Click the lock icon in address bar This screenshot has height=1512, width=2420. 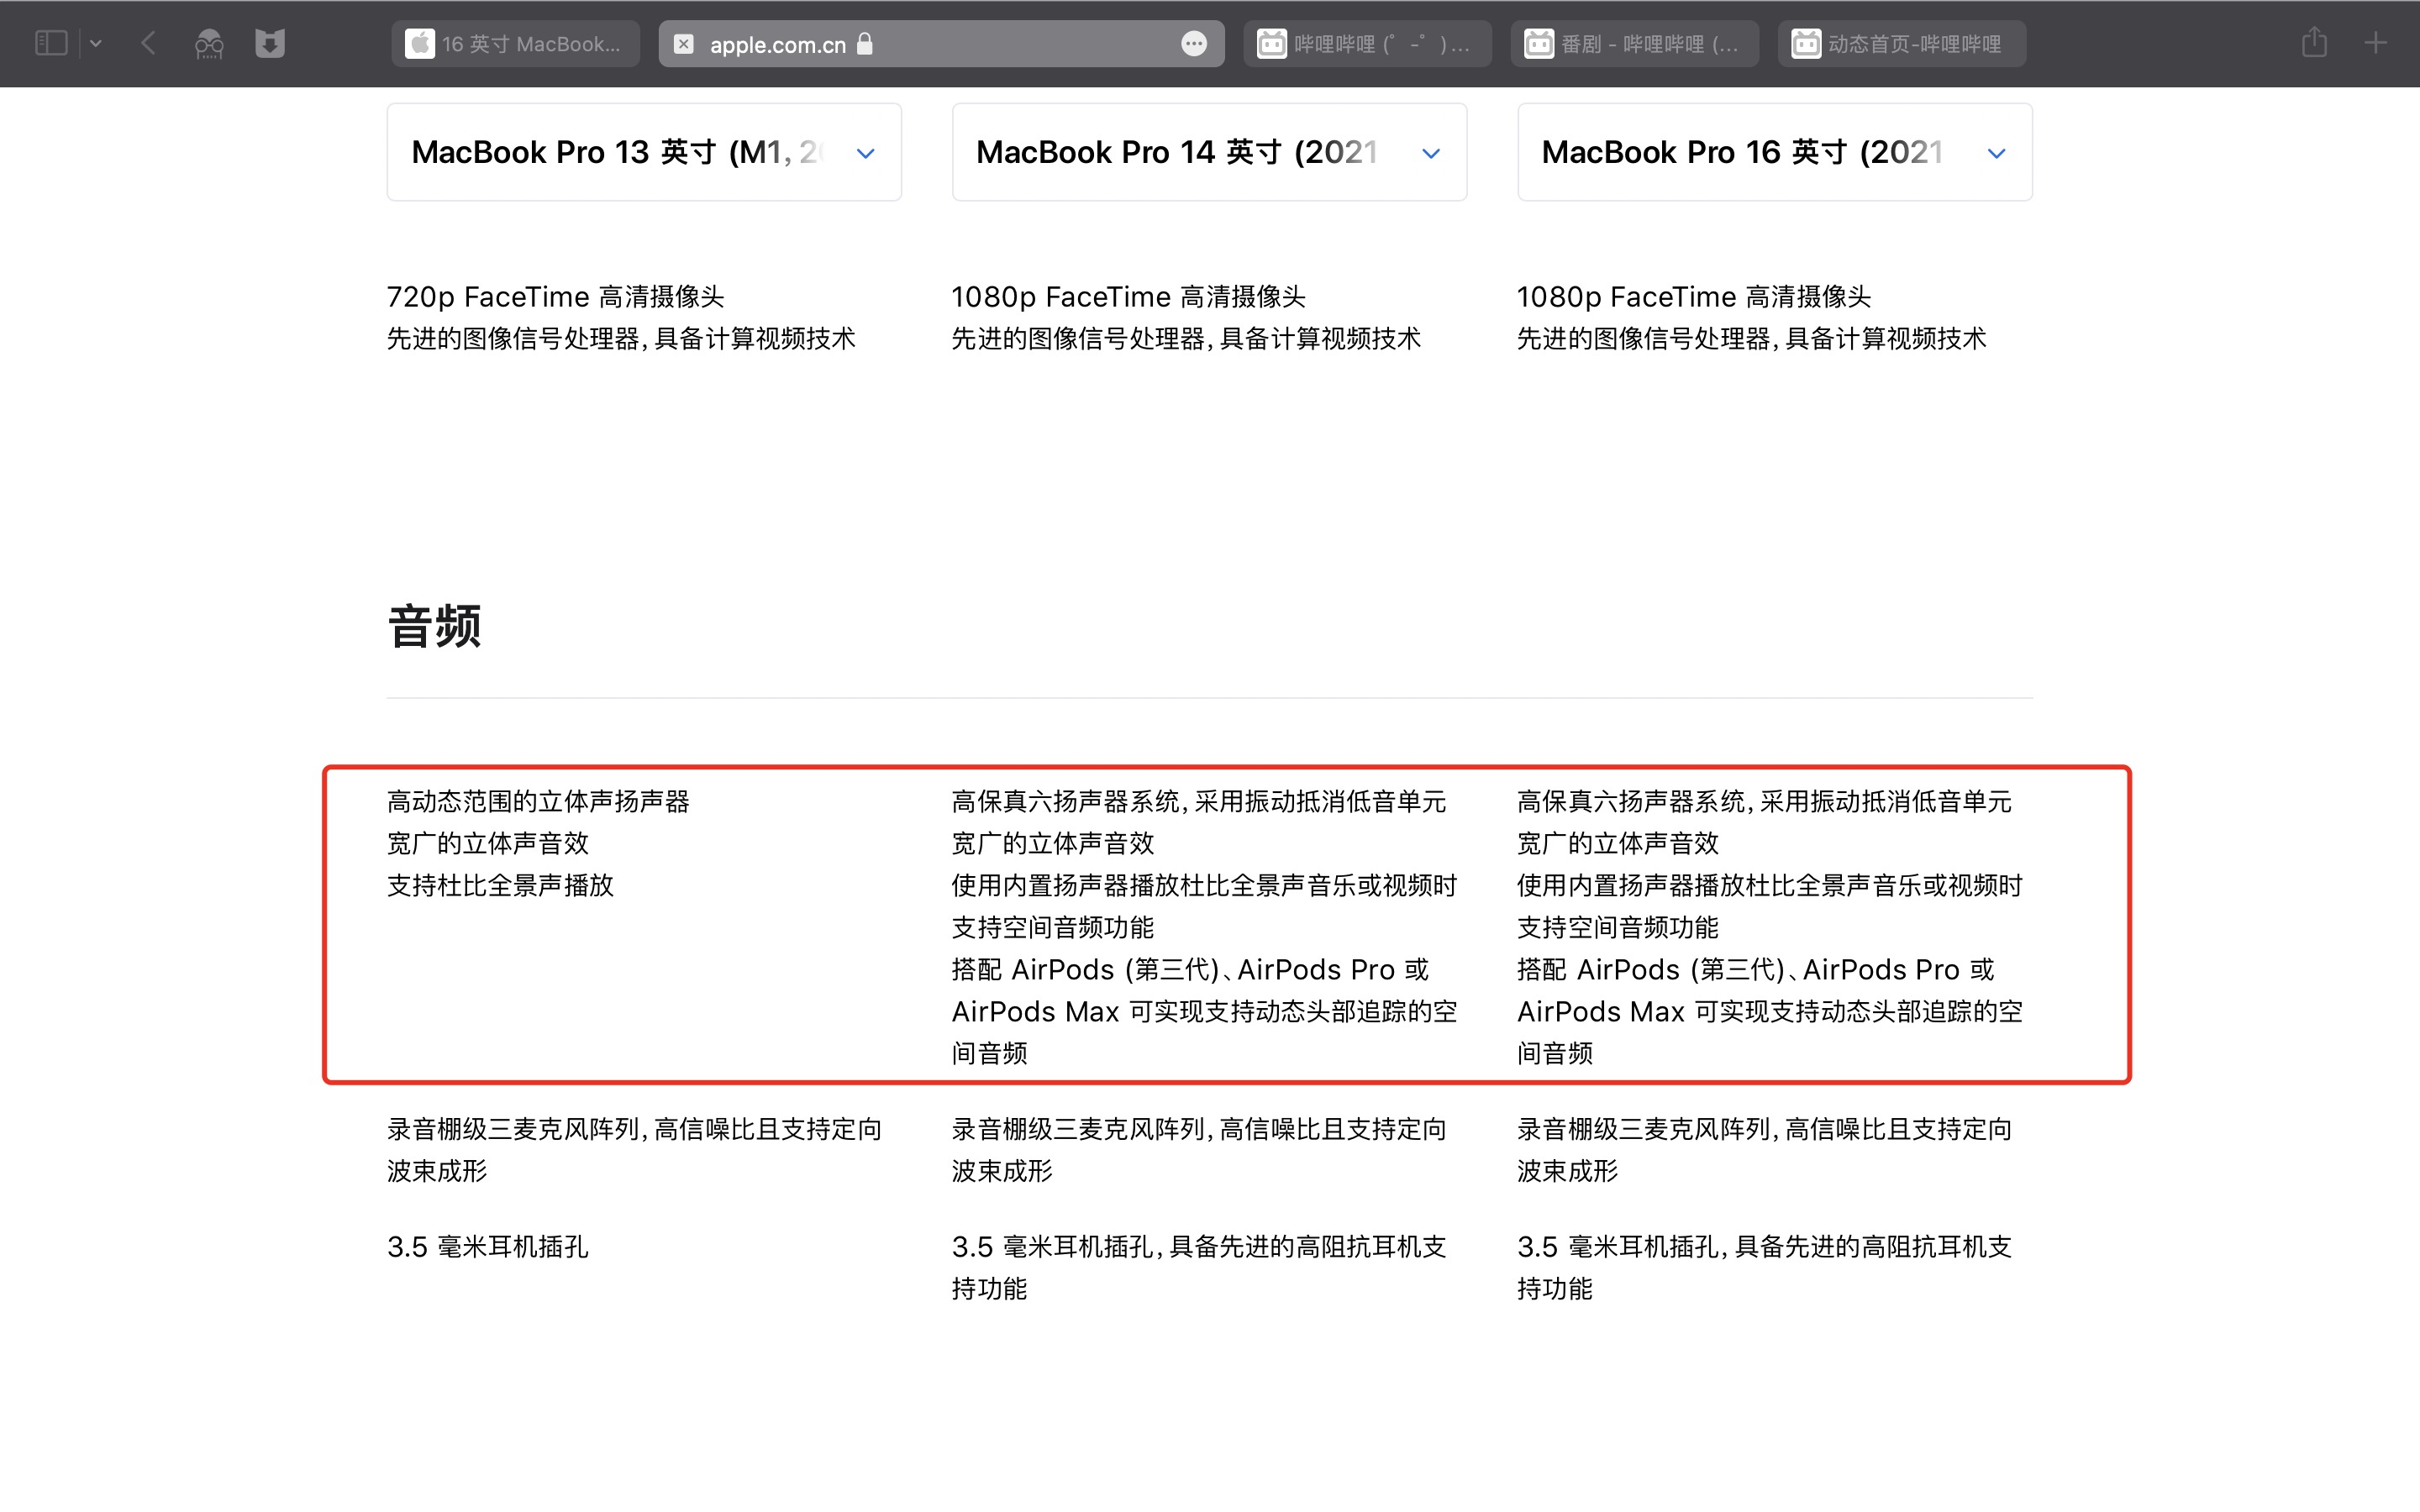click(x=865, y=43)
